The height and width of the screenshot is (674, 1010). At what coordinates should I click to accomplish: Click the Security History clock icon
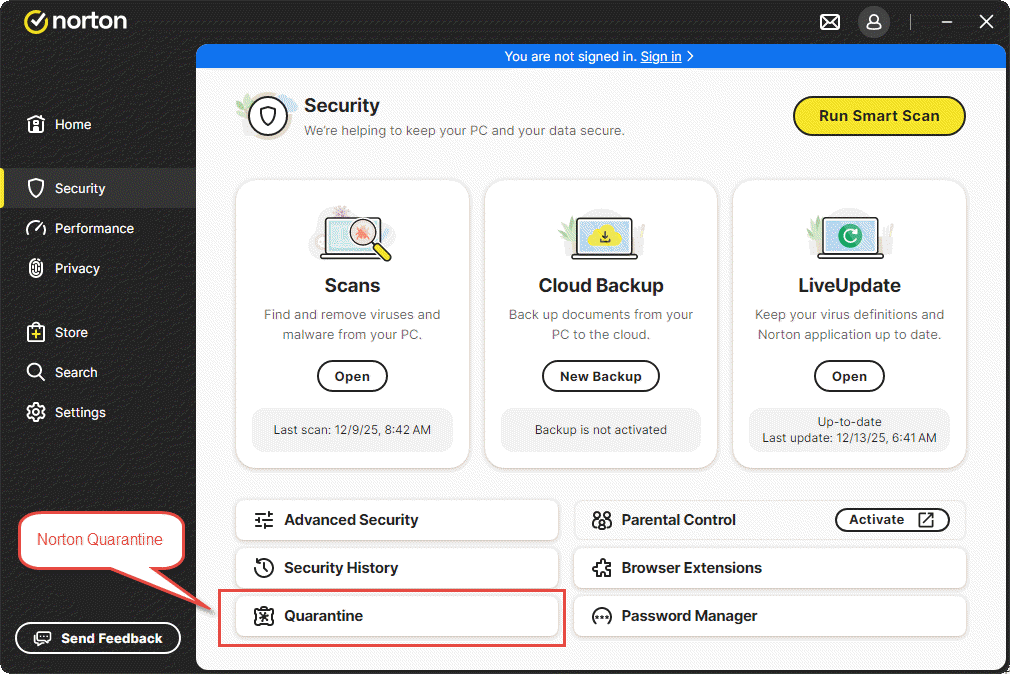[x=262, y=568]
